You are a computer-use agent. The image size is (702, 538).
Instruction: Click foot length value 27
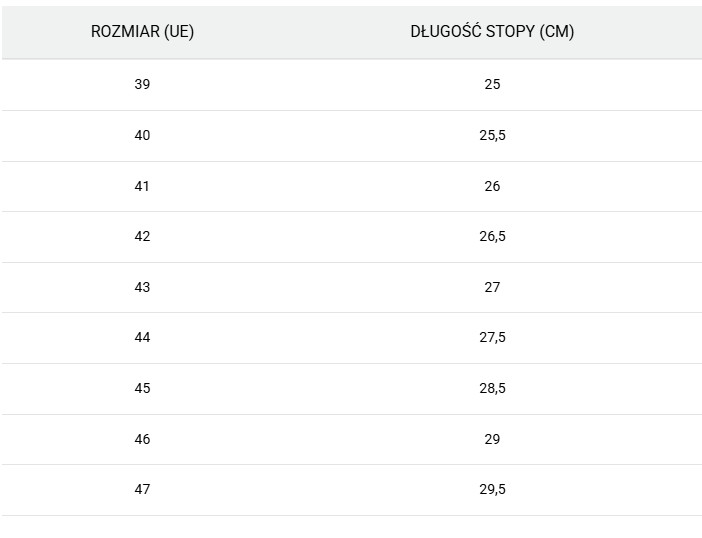(x=492, y=287)
